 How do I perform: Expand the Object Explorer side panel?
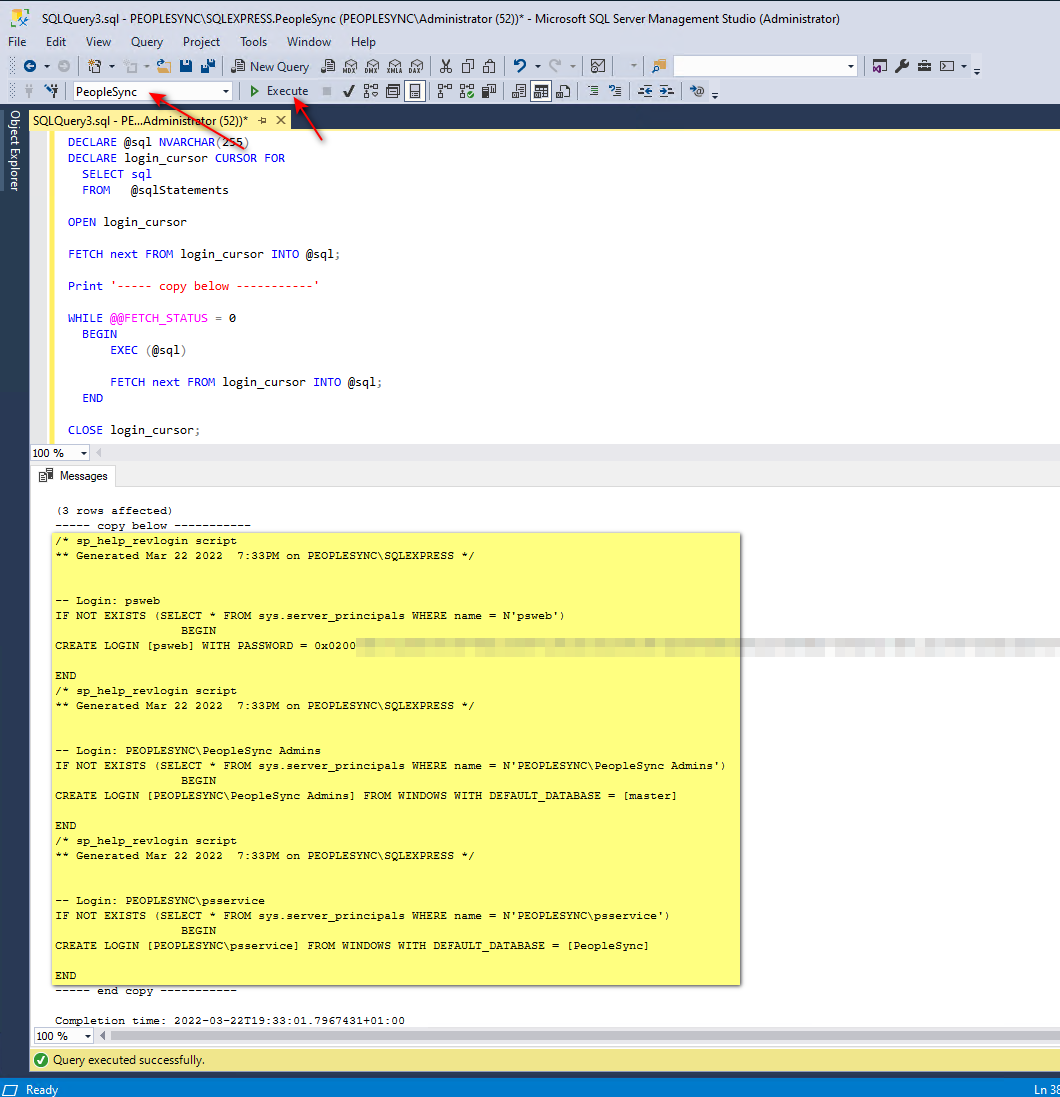click(x=14, y=150)
